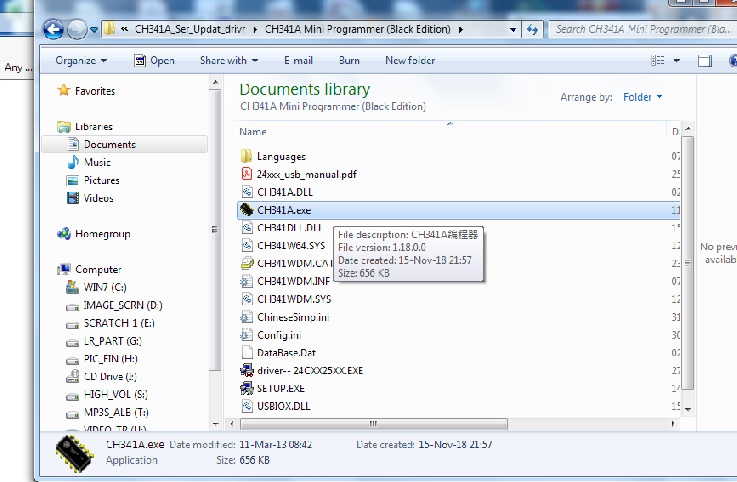Image resolution: width=737 pixels, height=482 pixels.
Task: Click the navigation pane scroll-up arrow
Action: coord(215,83)
